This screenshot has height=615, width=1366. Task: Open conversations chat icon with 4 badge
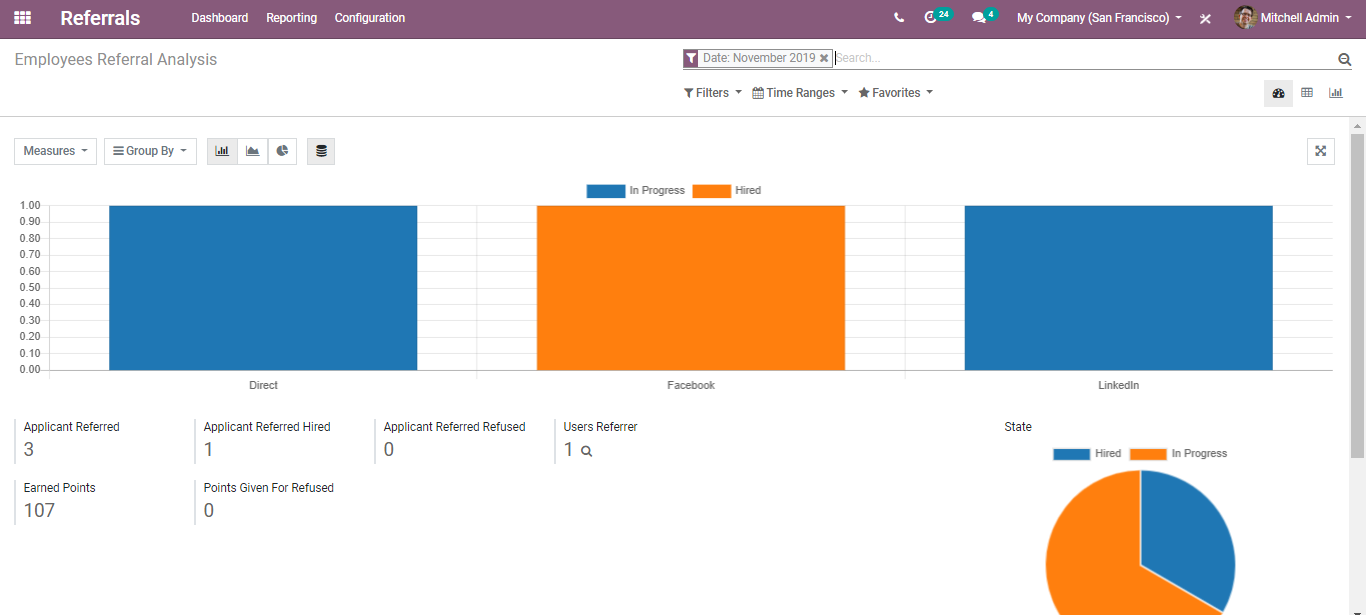click(x=984, y=17)
